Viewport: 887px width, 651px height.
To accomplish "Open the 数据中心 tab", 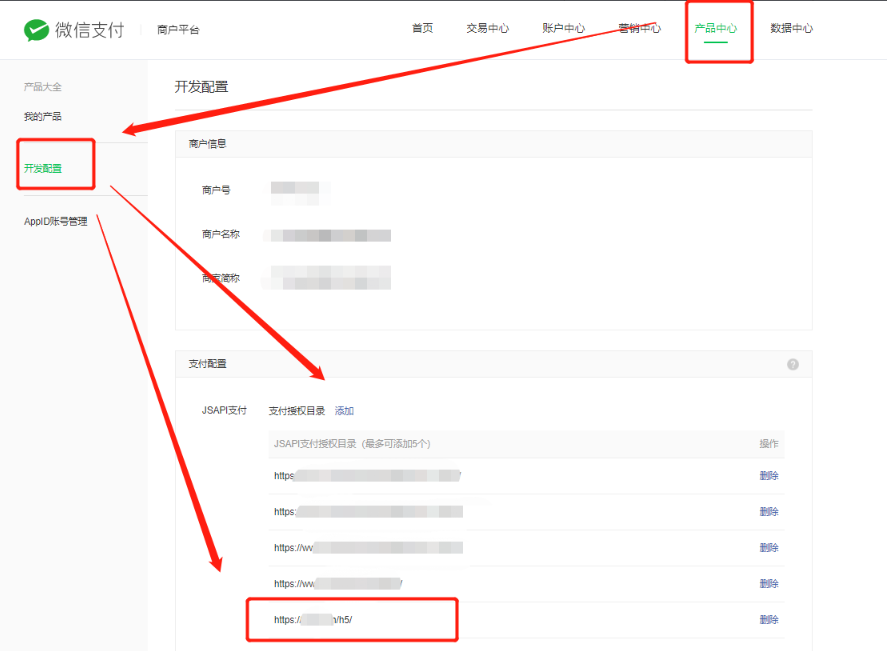I will pos(791,28).
